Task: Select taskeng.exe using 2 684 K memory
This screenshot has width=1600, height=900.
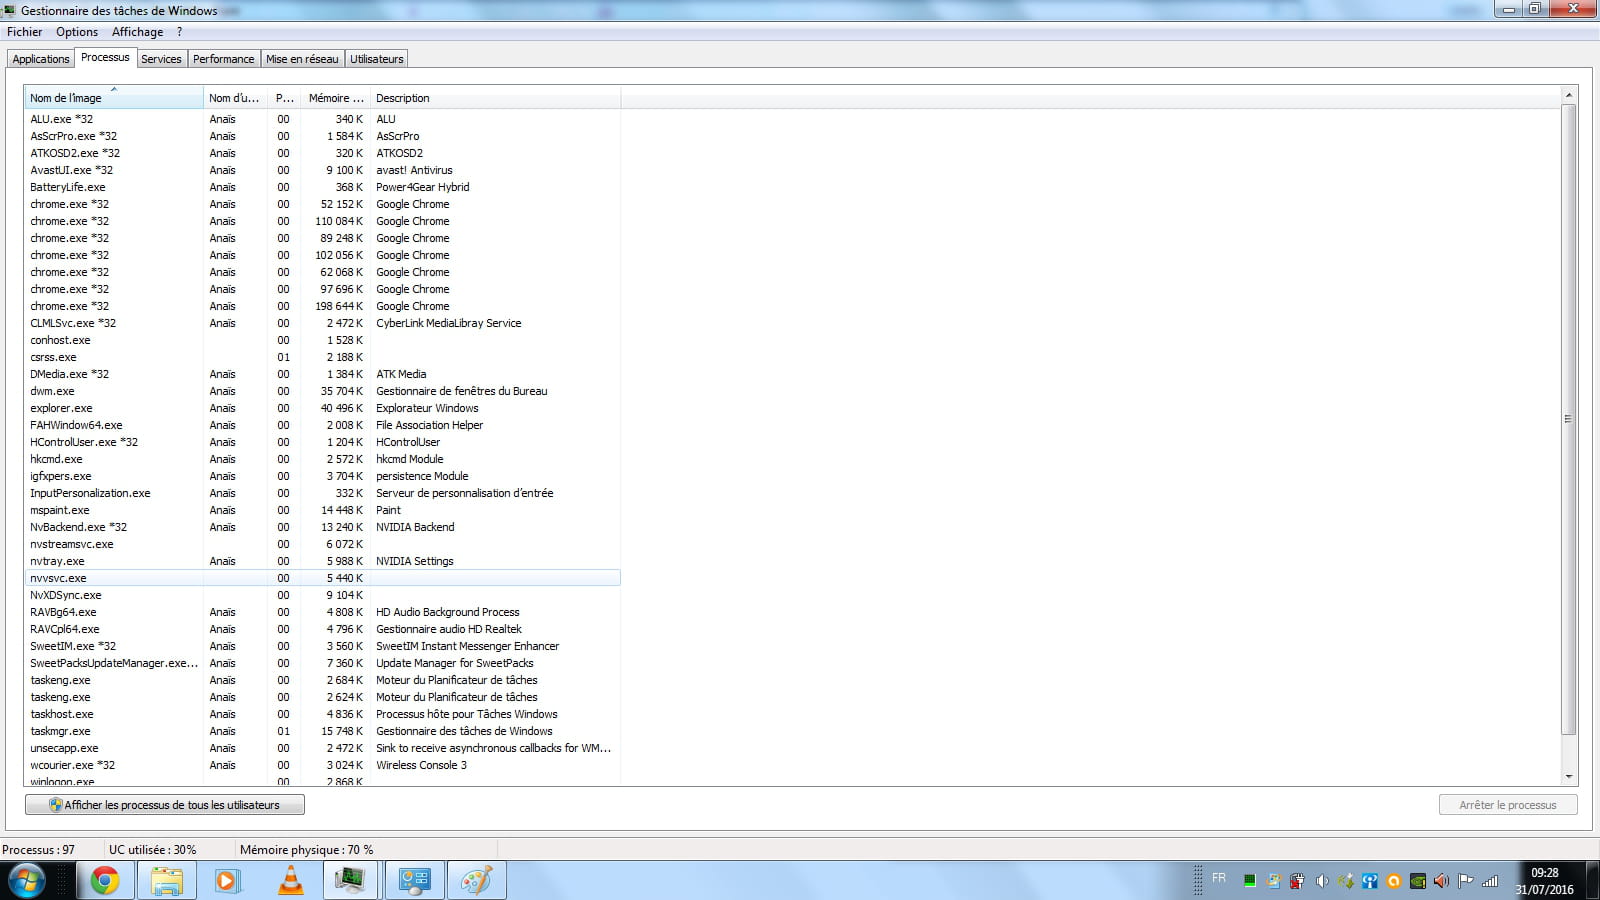Action: pos(322,680)
